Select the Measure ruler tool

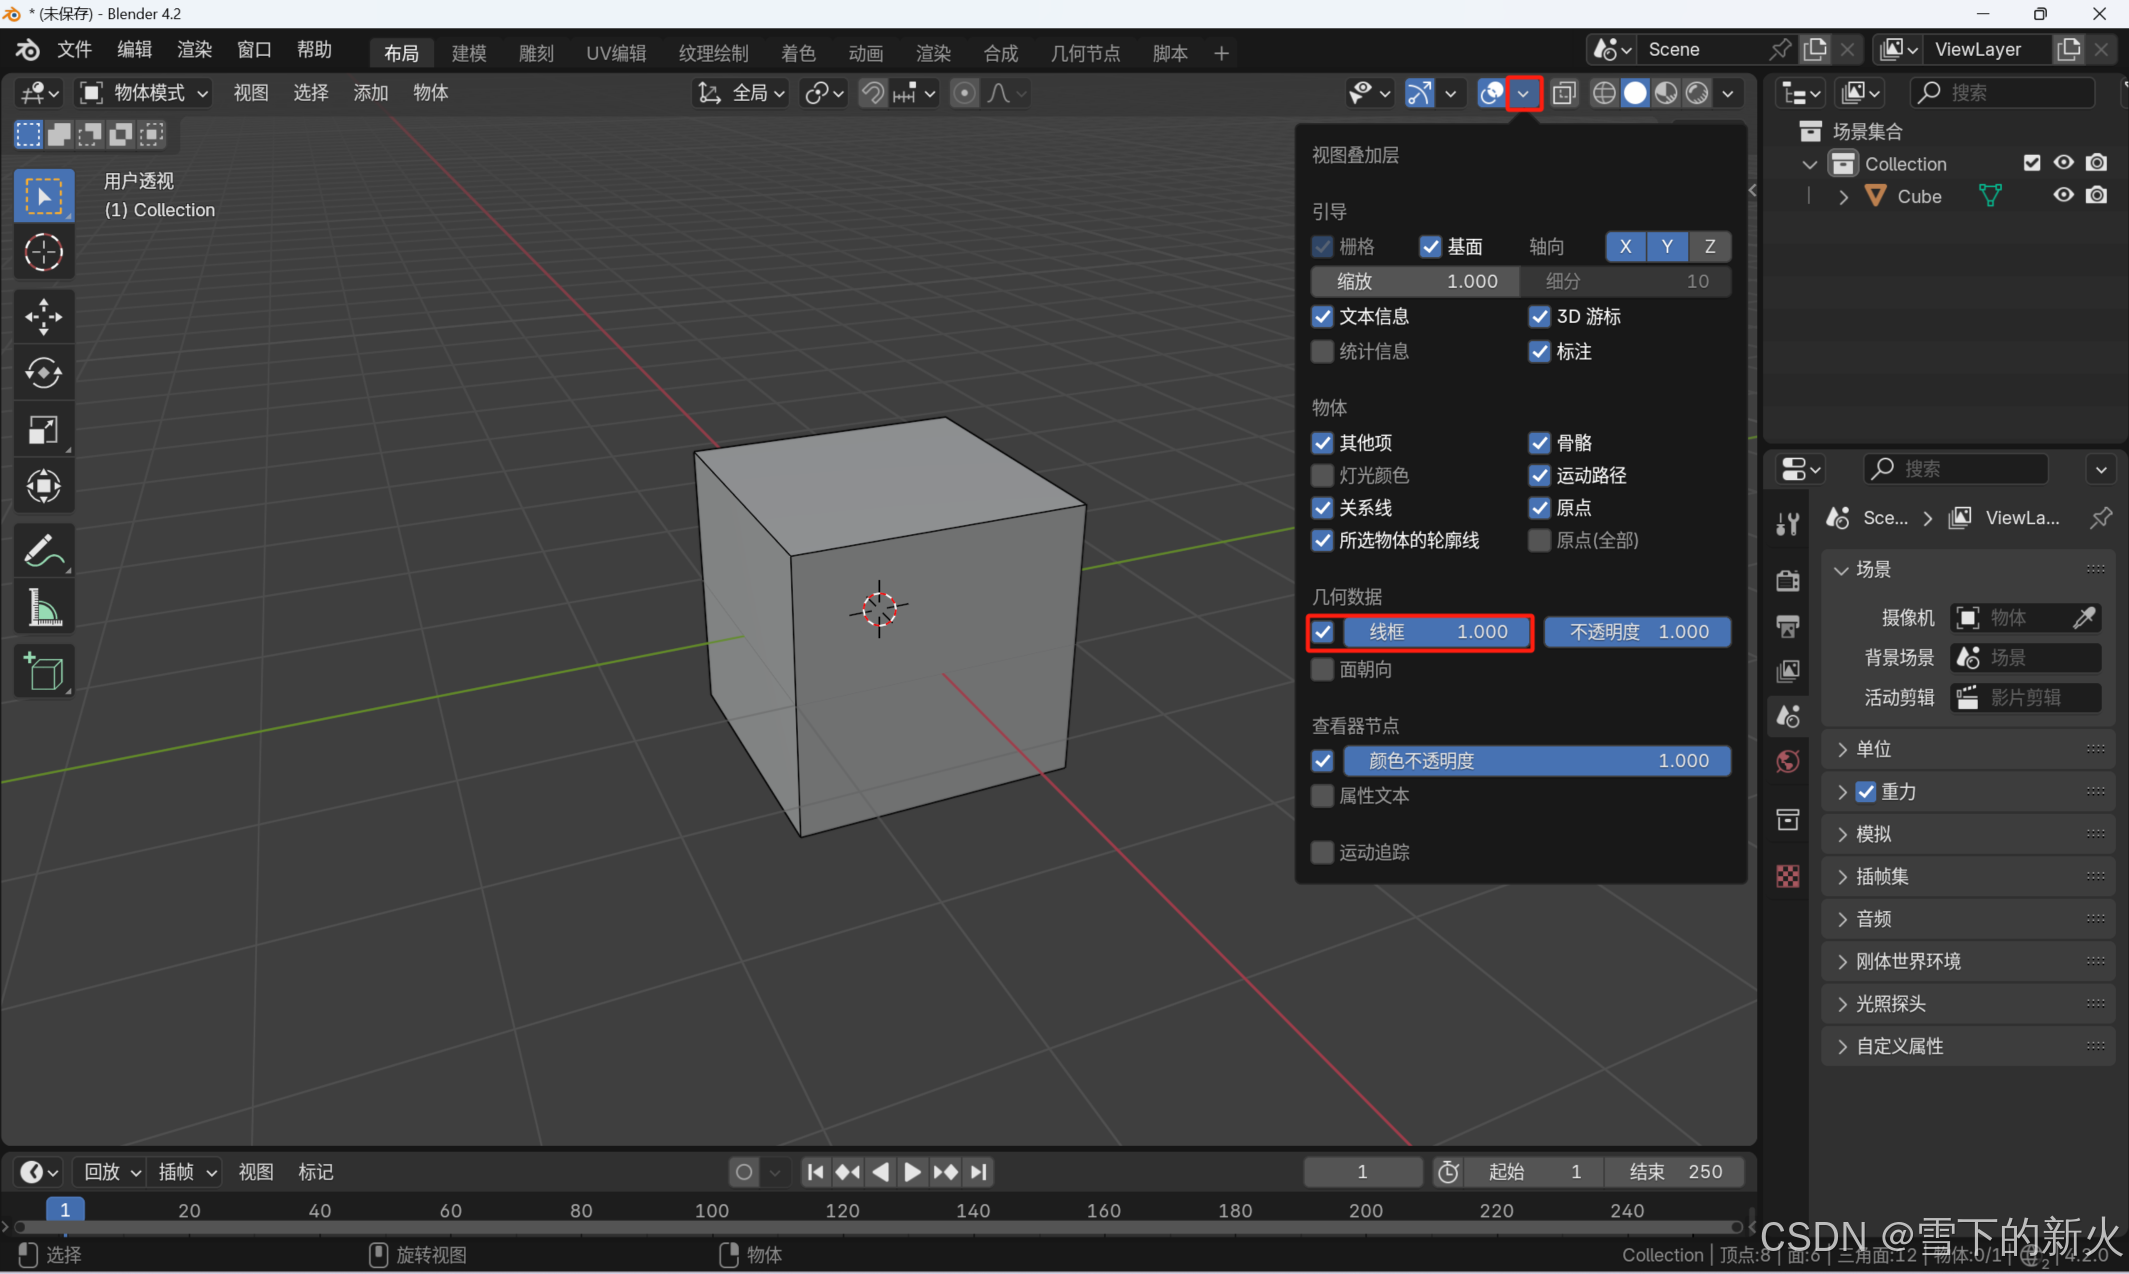[43, 608]
